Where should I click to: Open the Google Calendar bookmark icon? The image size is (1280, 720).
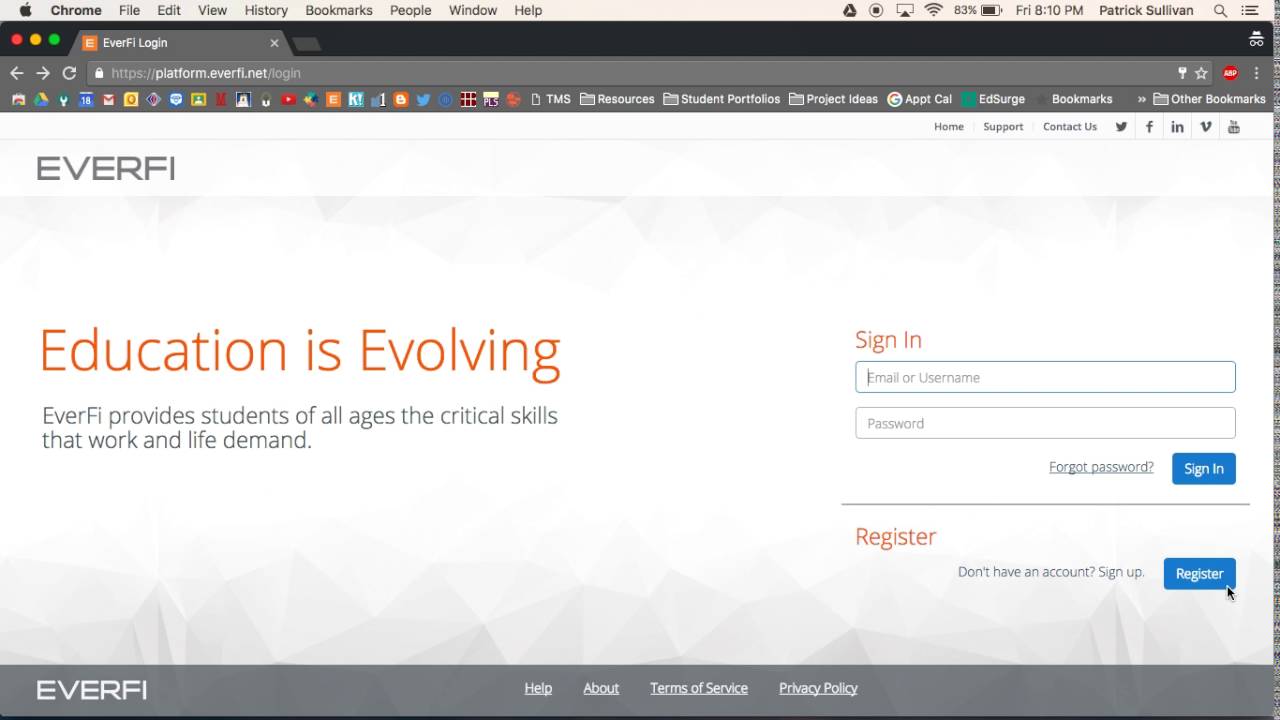[x=86, y=99]
